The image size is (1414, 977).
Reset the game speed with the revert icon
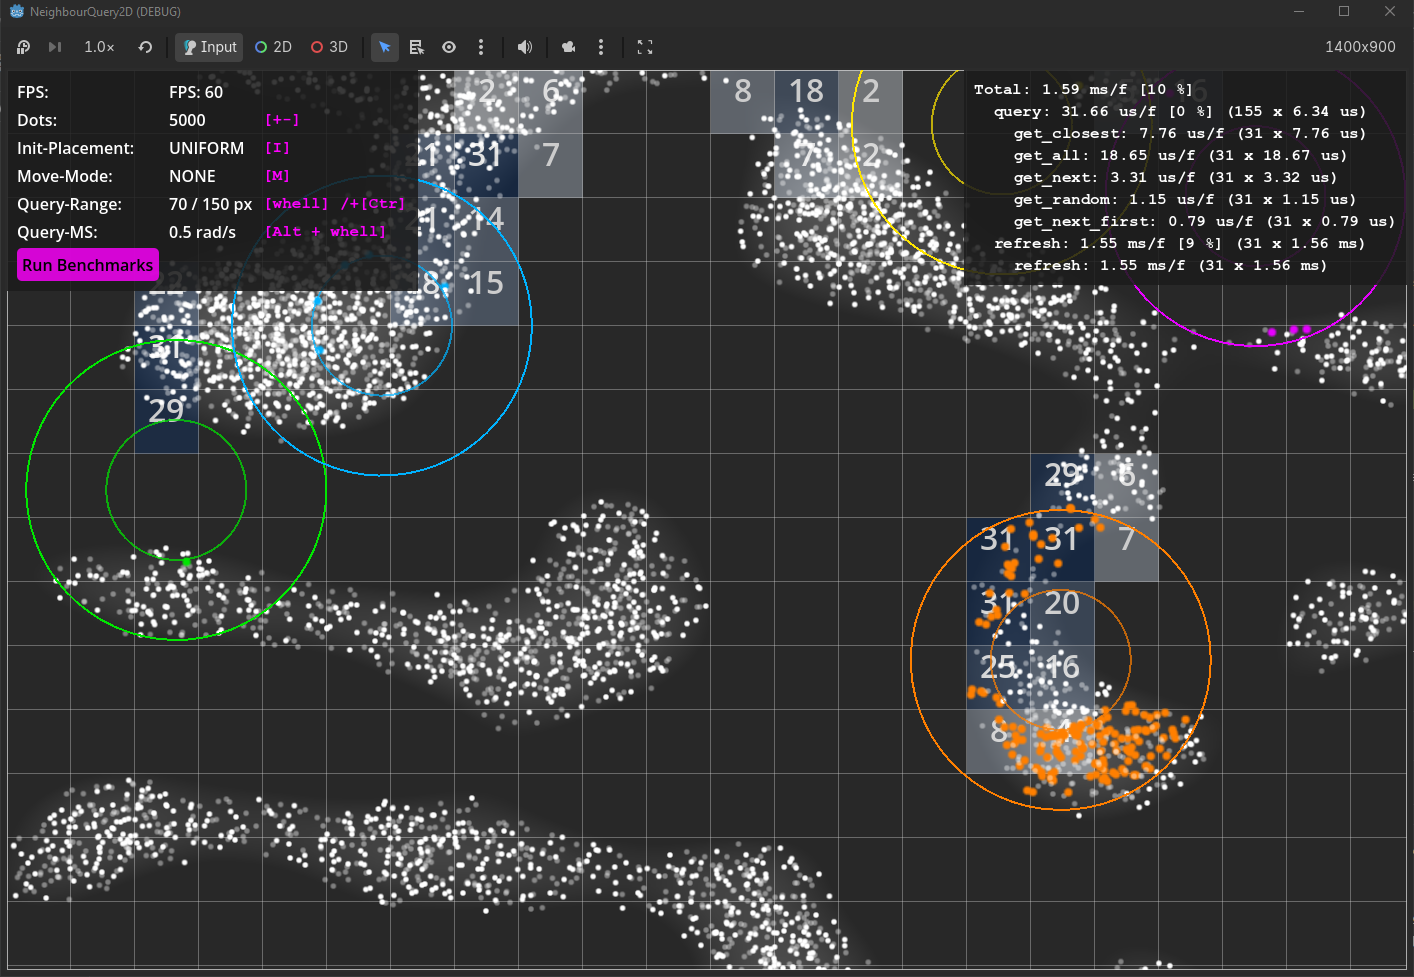[x=145, y=47]
